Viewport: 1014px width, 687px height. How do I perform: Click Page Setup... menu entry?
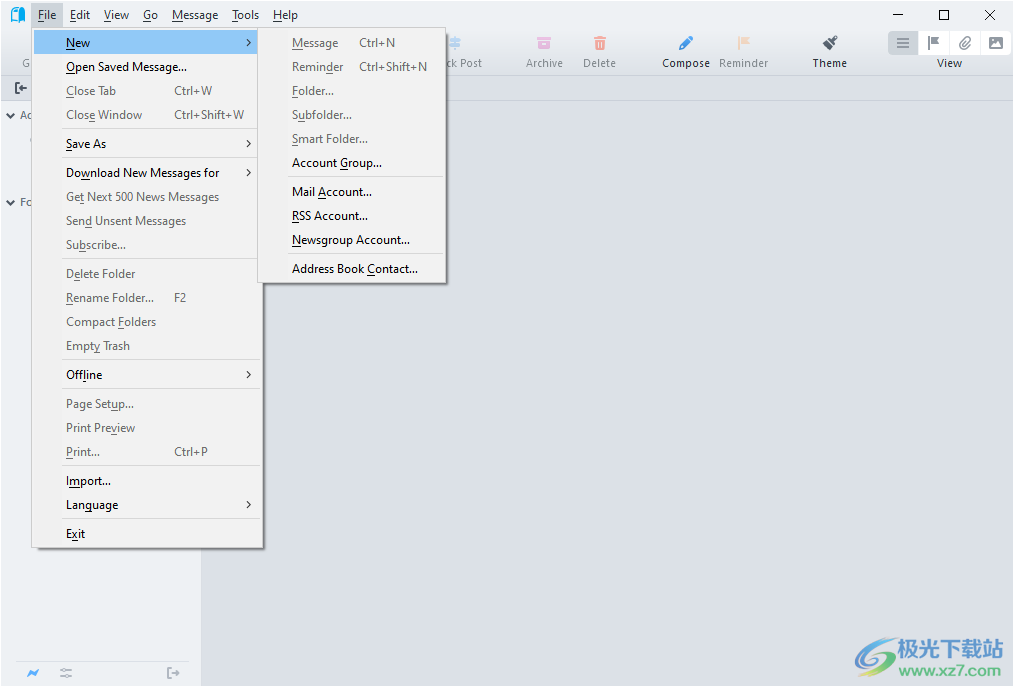(147, 404)
